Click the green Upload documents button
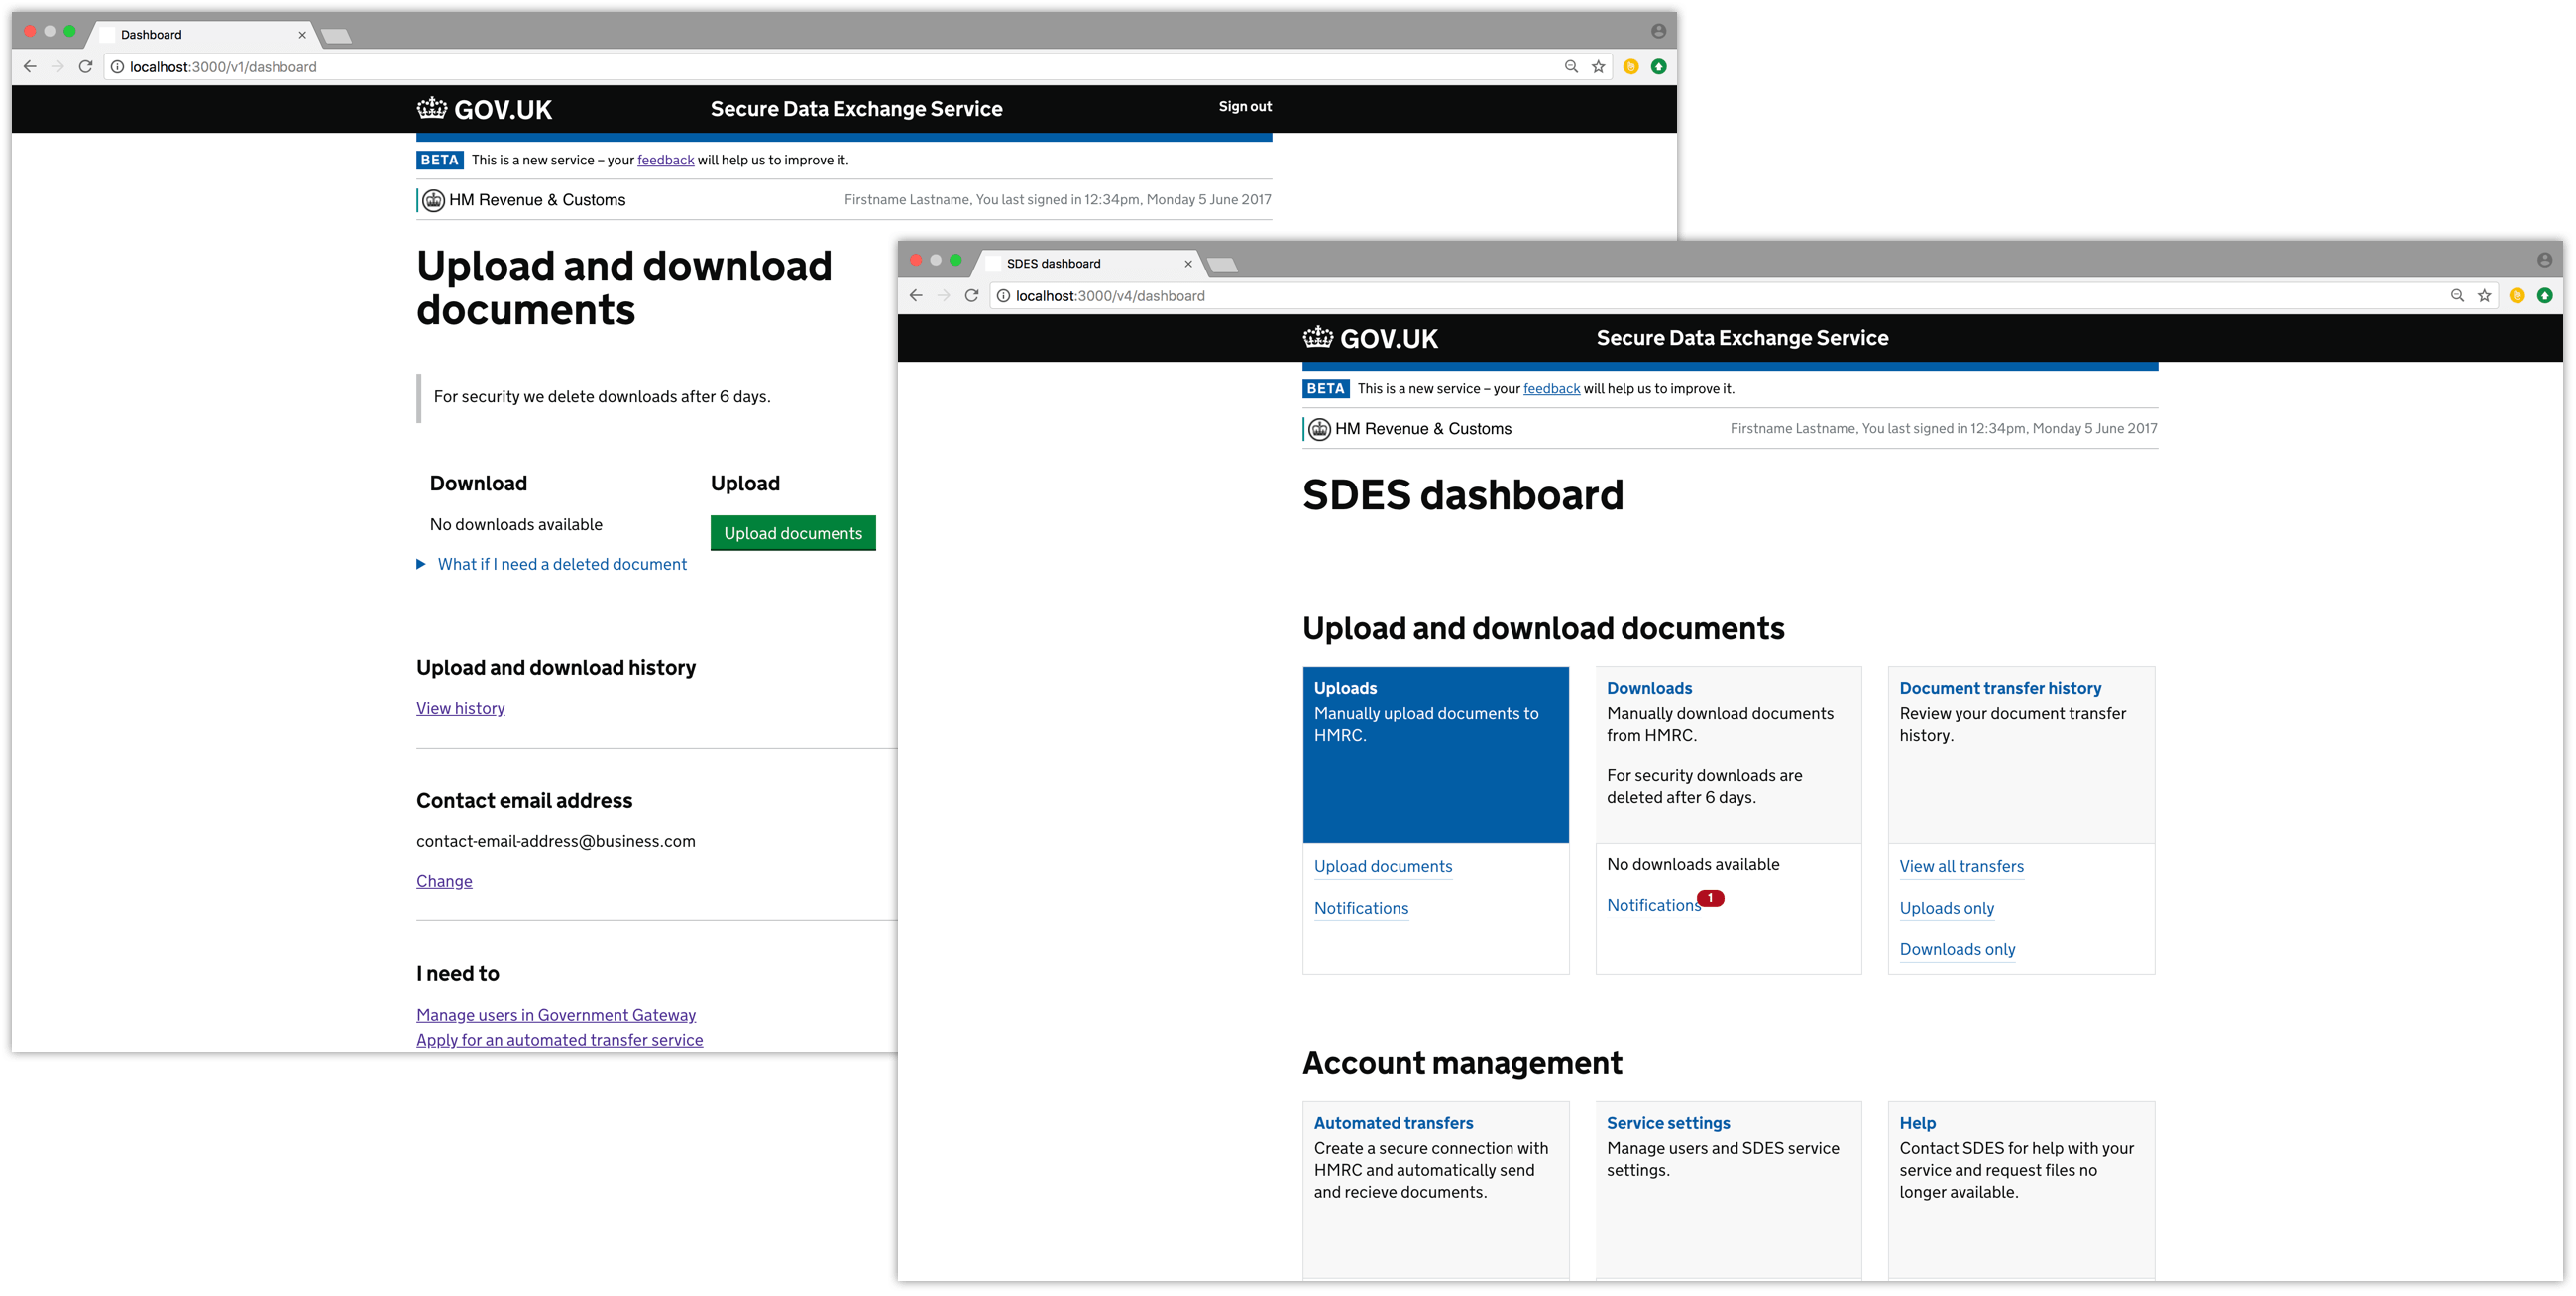Image resolution: width=2576 pixels, height=1296 pixels. (x=793, y=533)
